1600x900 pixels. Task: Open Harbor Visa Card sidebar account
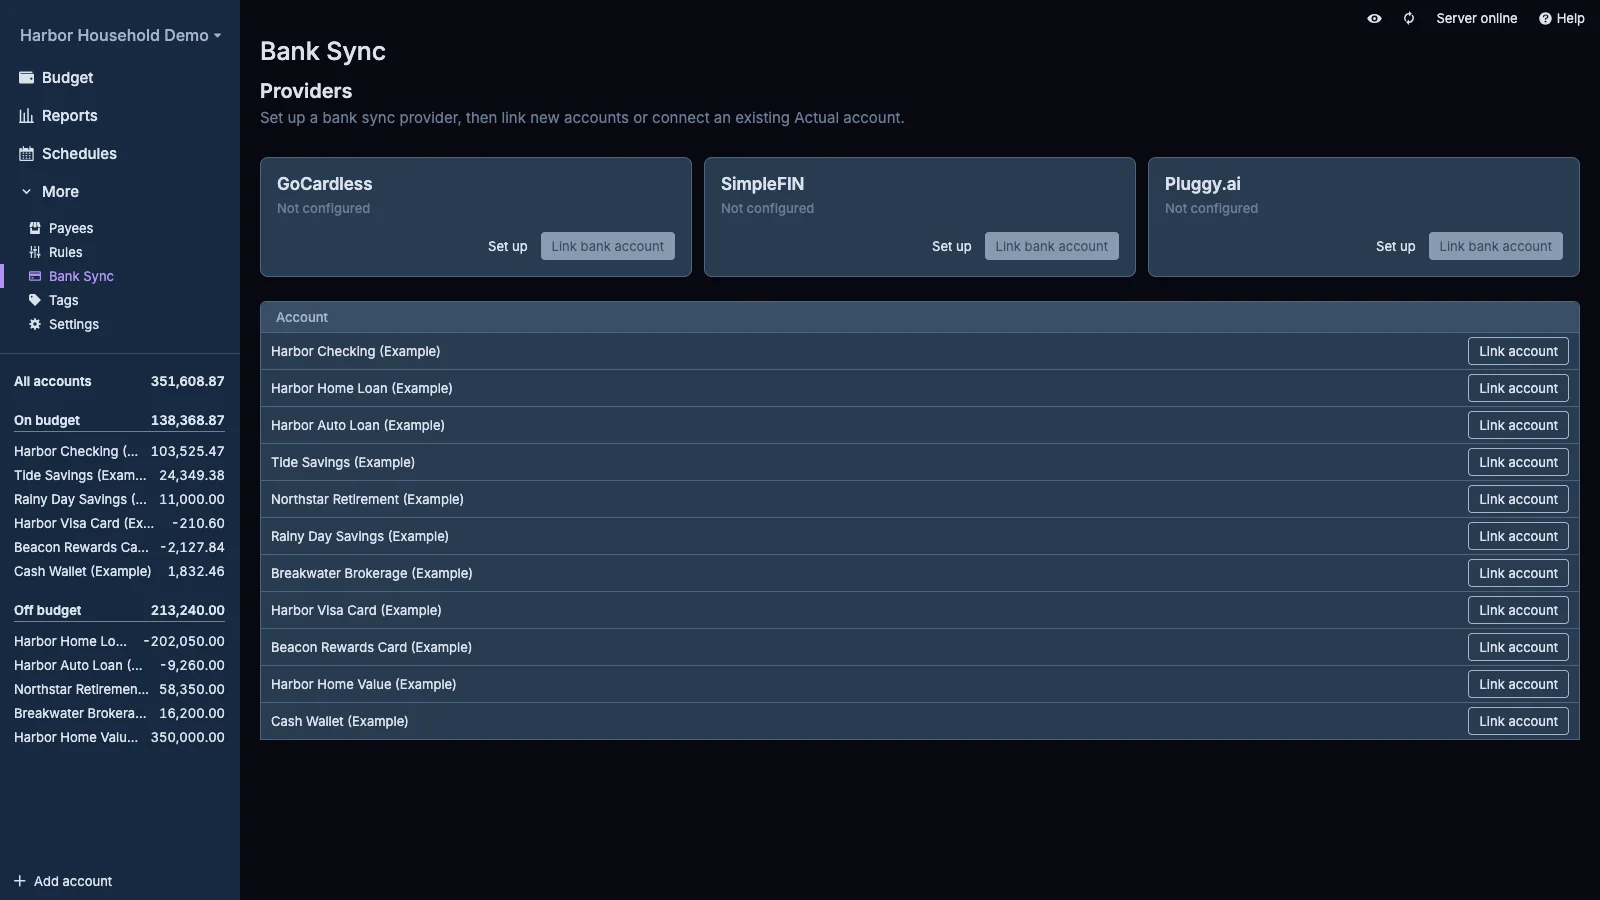tap(119, 523)
